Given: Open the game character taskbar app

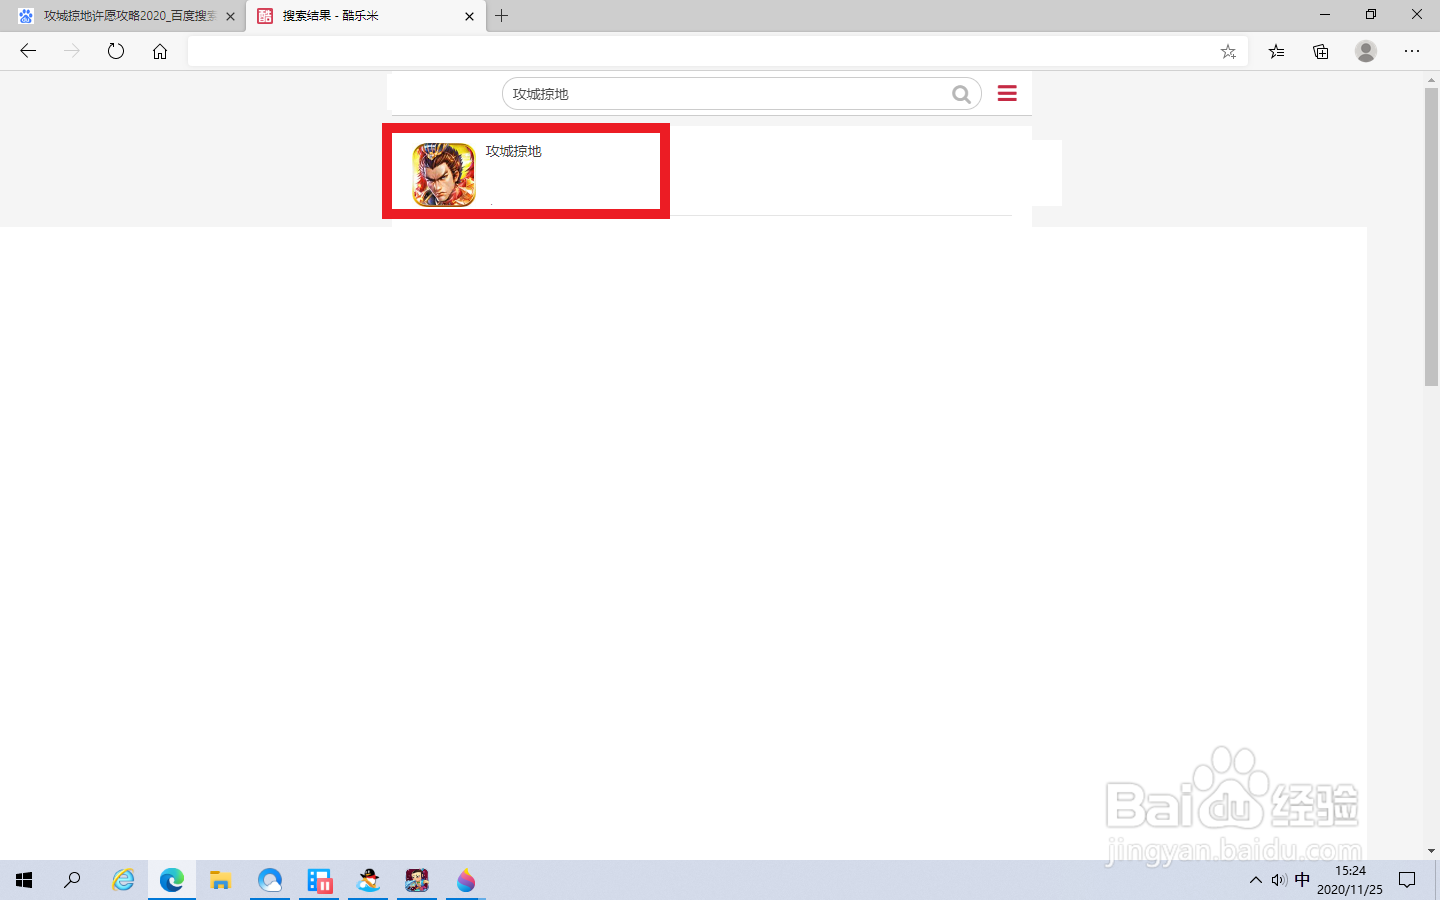Looking at the screenshot, I should (417, 880).
